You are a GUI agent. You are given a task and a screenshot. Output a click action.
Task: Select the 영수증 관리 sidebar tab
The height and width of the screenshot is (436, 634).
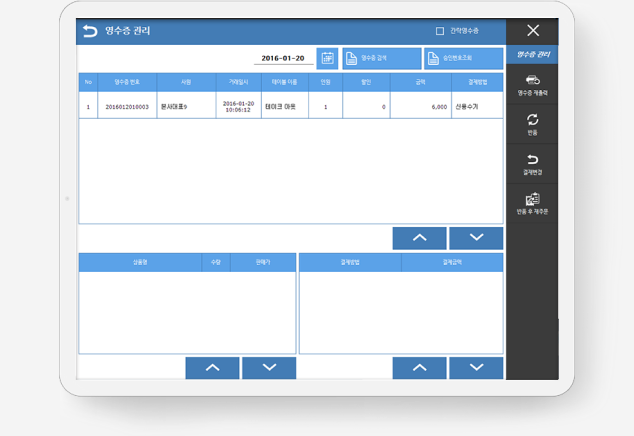click(x=532, y=54)
